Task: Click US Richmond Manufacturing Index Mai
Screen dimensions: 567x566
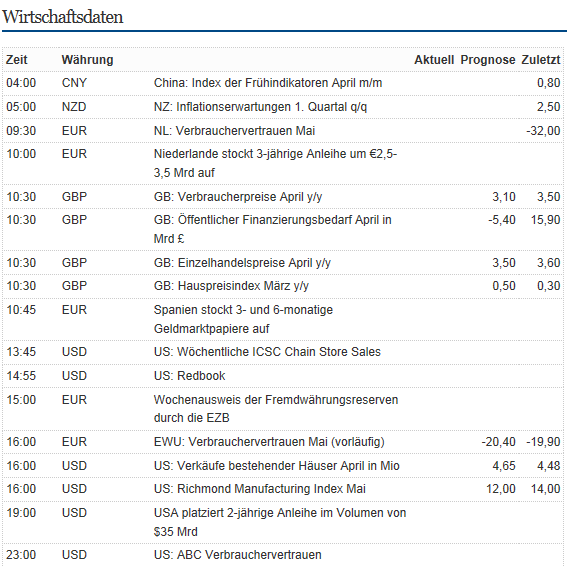Action: click(260, 489)
